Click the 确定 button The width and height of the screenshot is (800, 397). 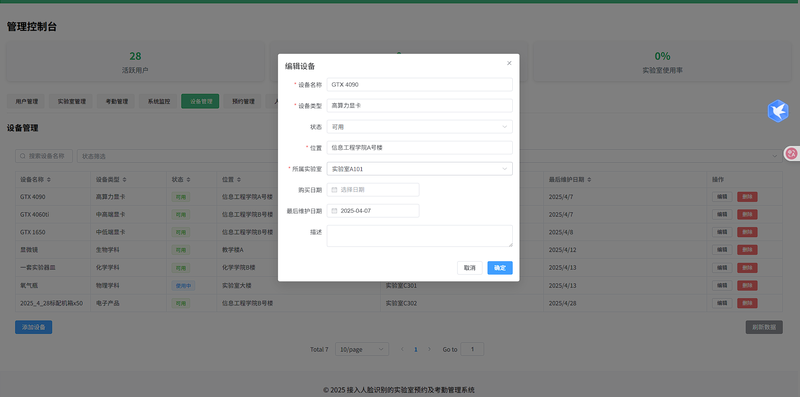point(500,268)
